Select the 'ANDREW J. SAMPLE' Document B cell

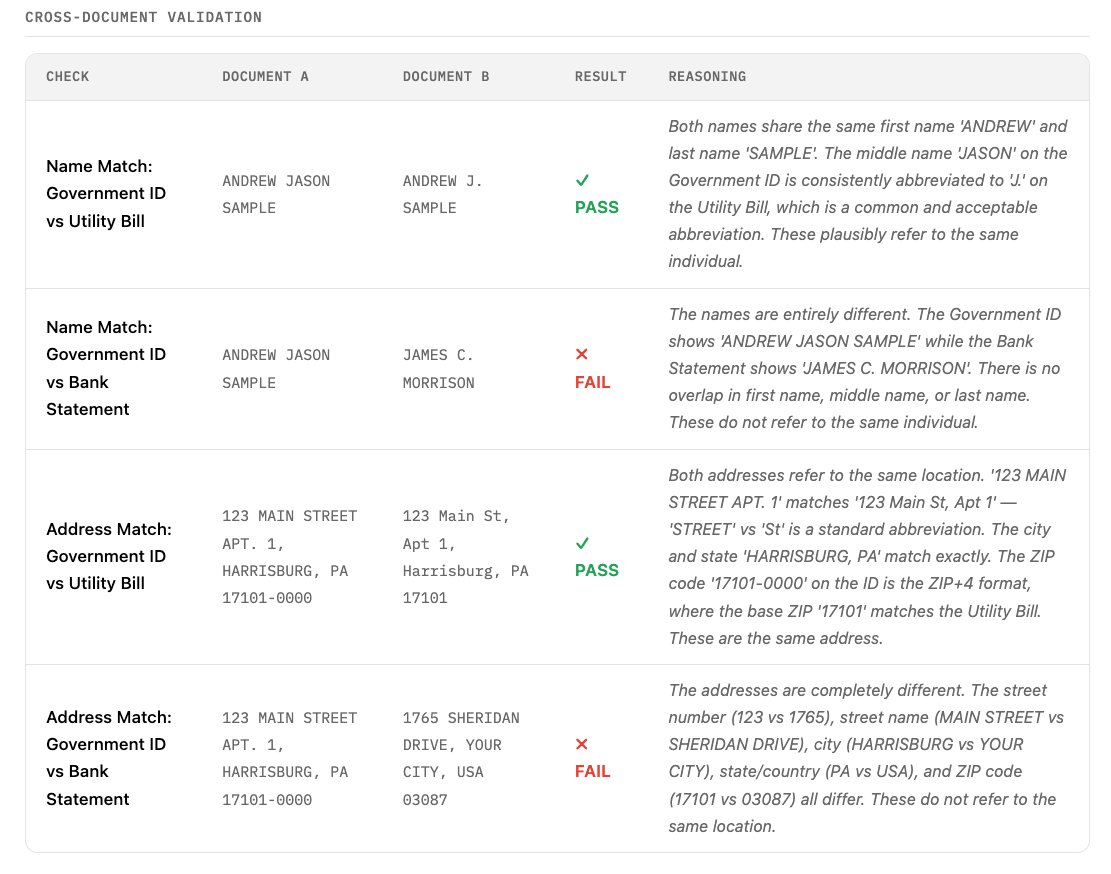(442, 195)
